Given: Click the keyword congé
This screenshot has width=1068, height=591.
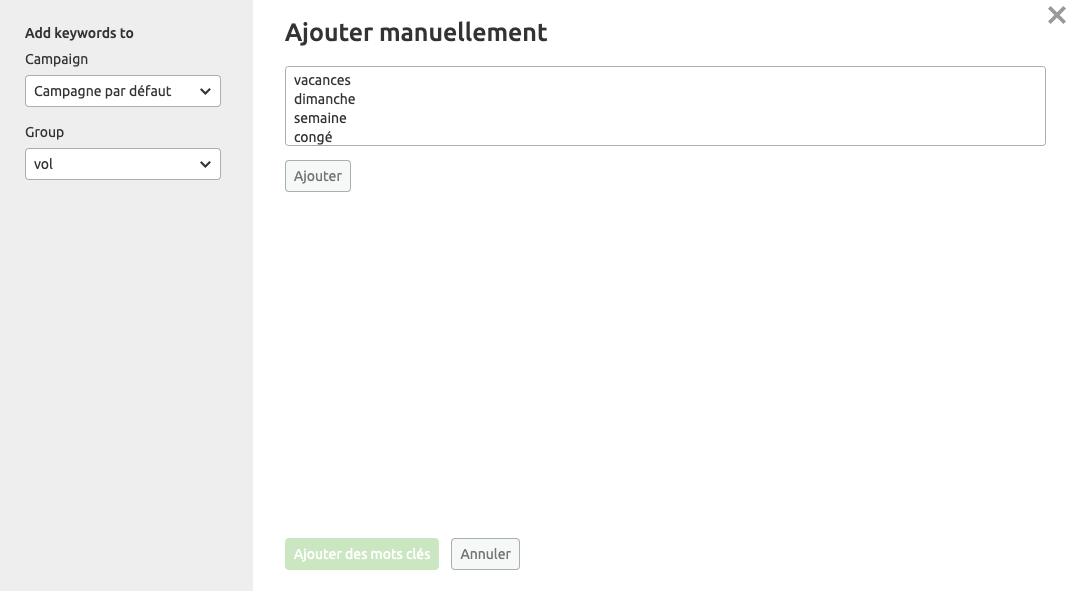Looking at the screenshot, I should pyautogui.click(x=311, y=137).
